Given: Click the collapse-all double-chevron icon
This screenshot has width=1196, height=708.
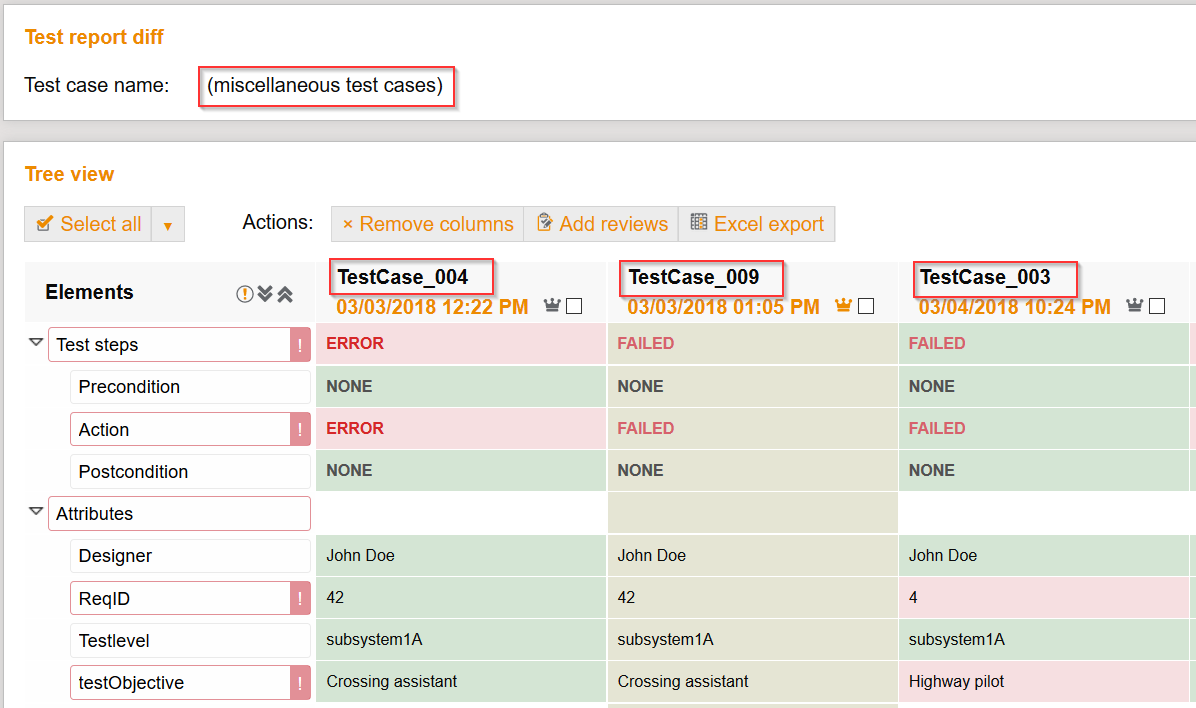Looking at the screenshot, I should 287,292.
